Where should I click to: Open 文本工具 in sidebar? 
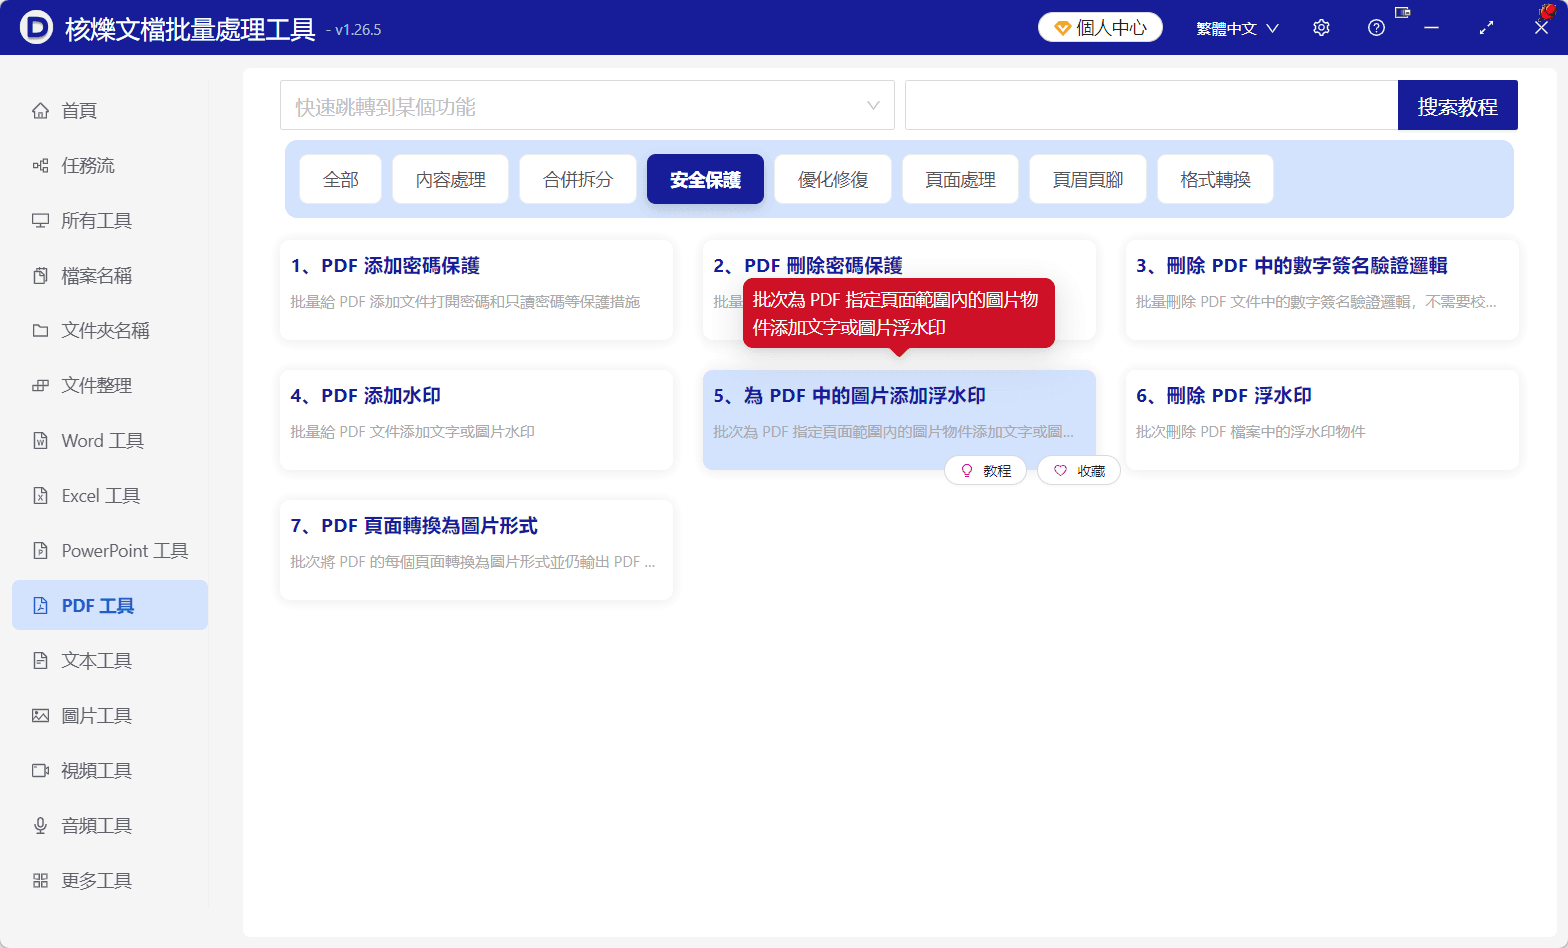[110, 660]
